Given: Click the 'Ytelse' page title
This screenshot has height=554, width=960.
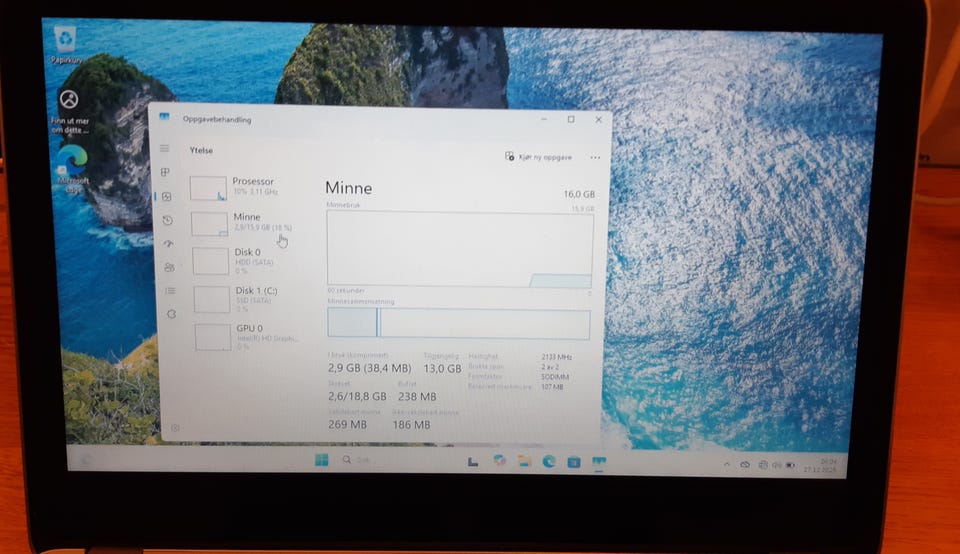Looking at the screenshot, I should click(201, 150).
